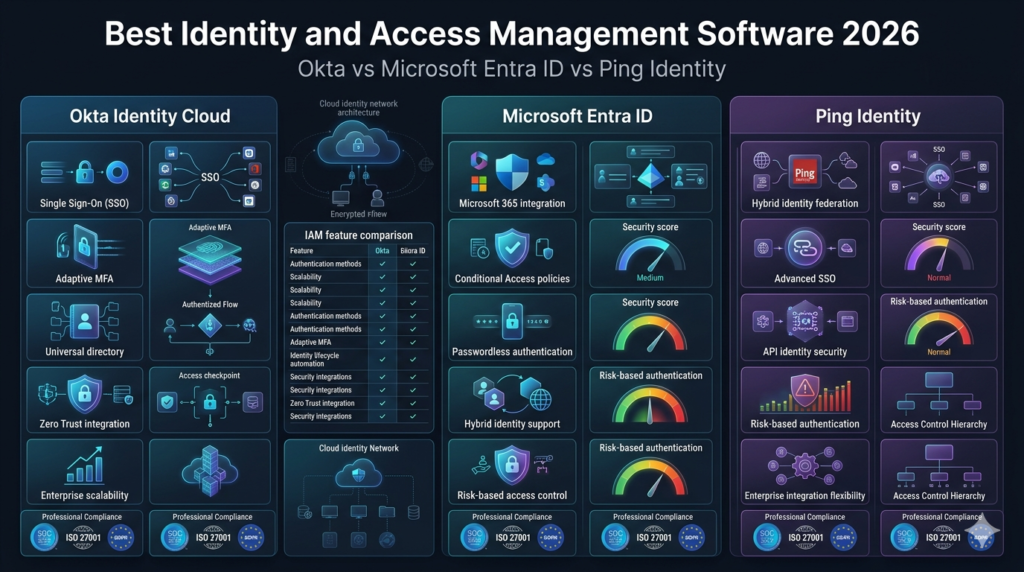Click SOC badge below Risk-based access control card
This screenshot has width=1024, height=572.
(475, 537)
